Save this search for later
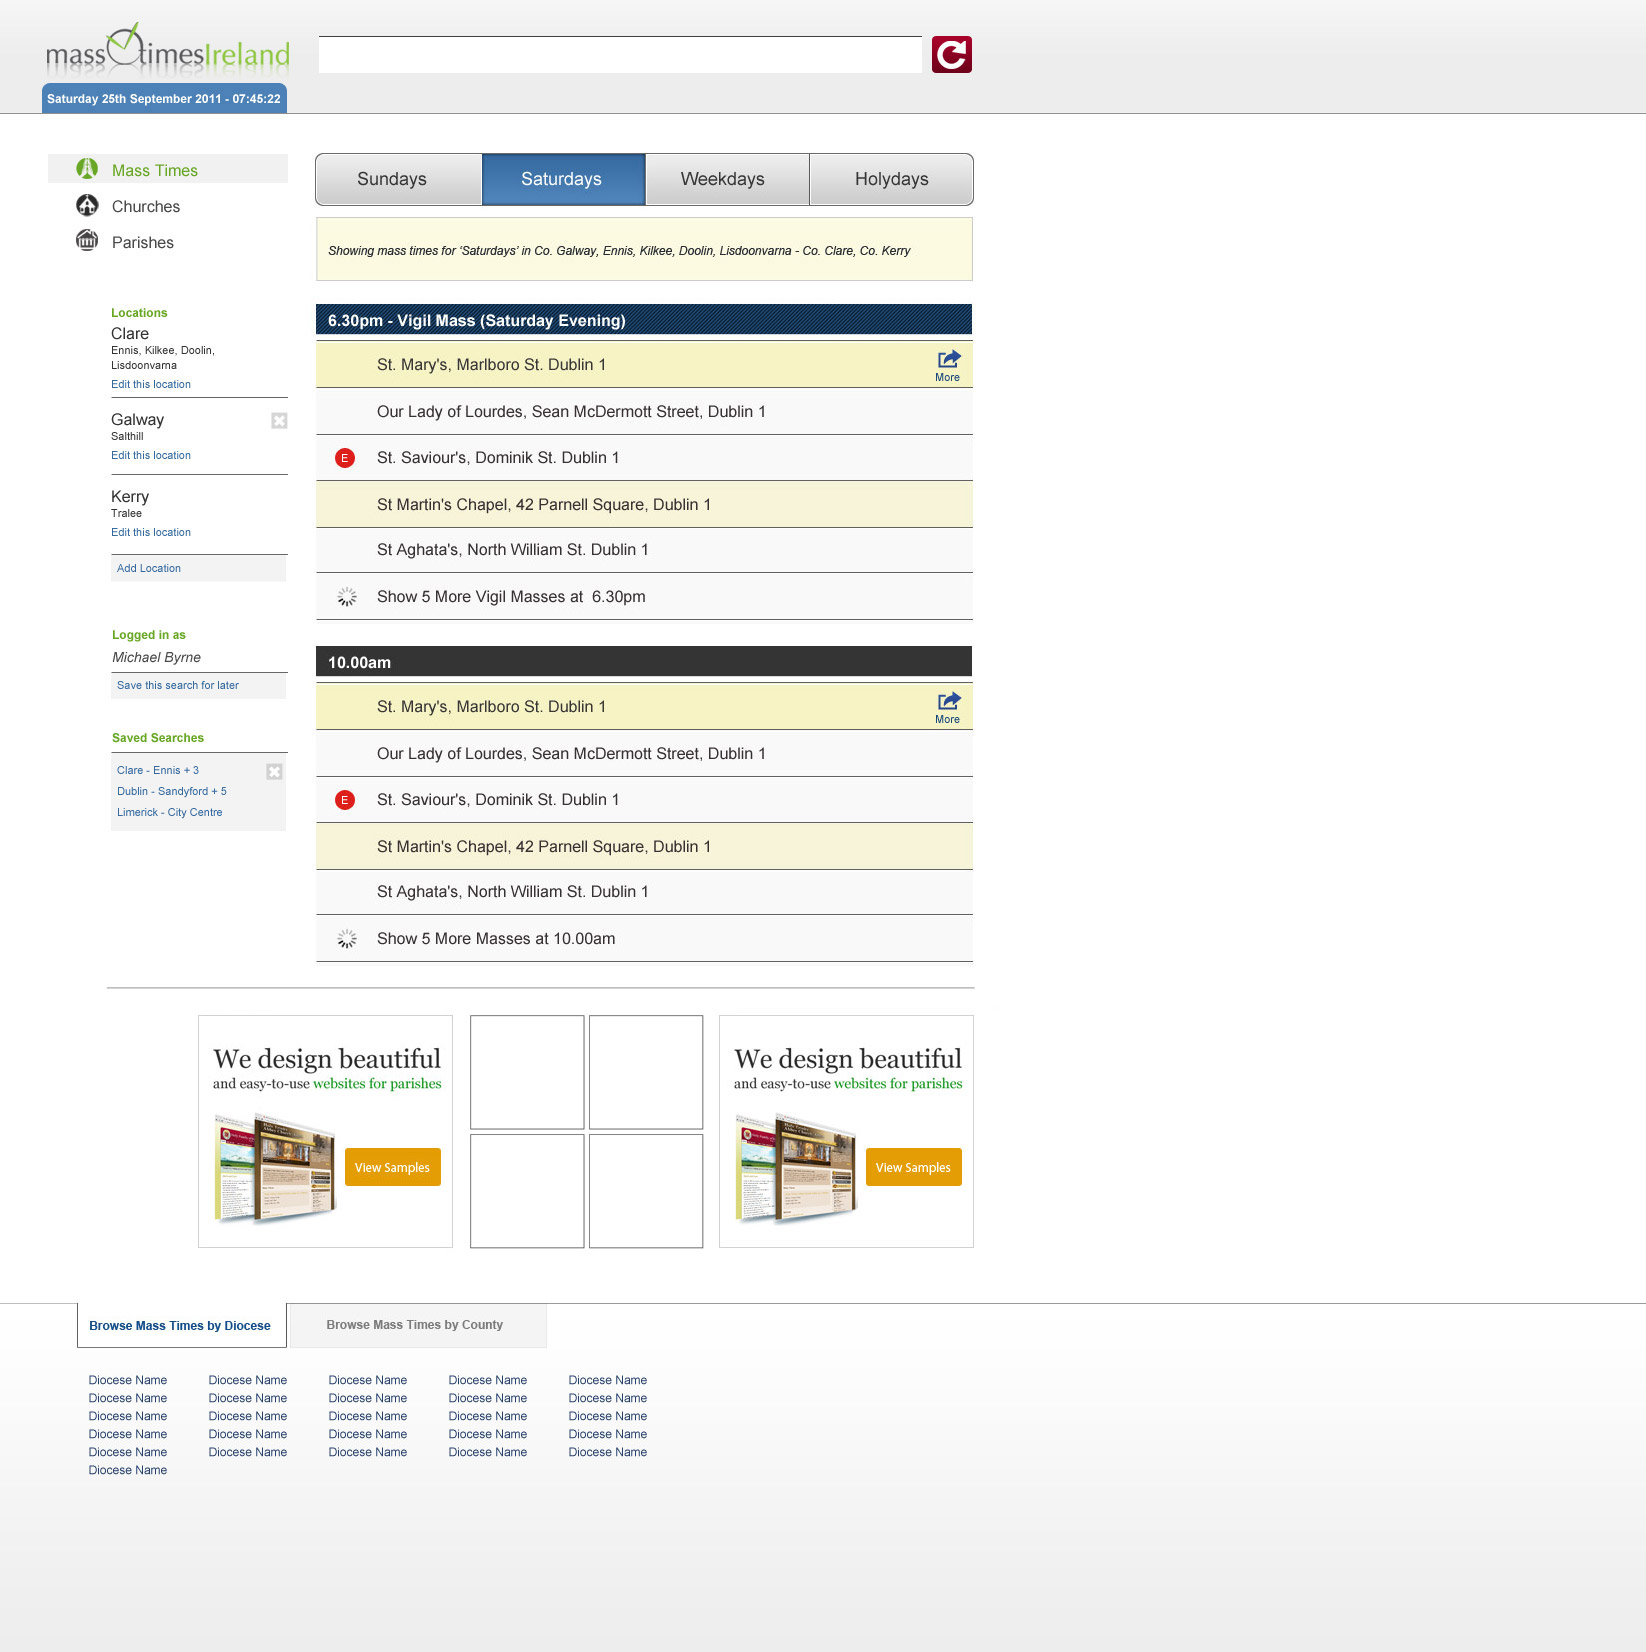1646x1652 pixels. coord(178,685)
